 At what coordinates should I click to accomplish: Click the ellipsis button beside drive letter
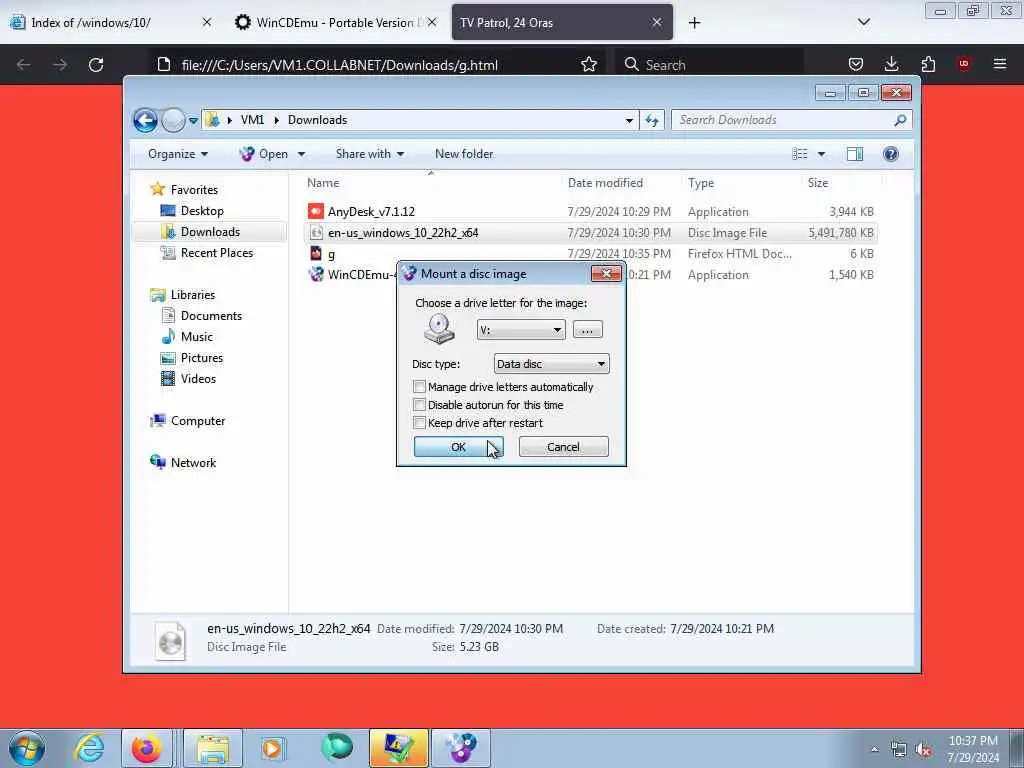click(587, 330)
